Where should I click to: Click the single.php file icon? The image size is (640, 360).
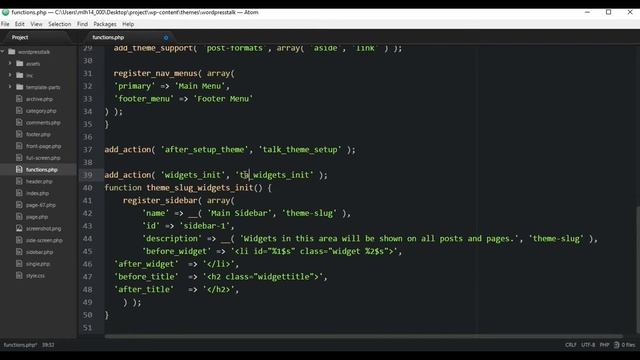(x=19, y=264)
